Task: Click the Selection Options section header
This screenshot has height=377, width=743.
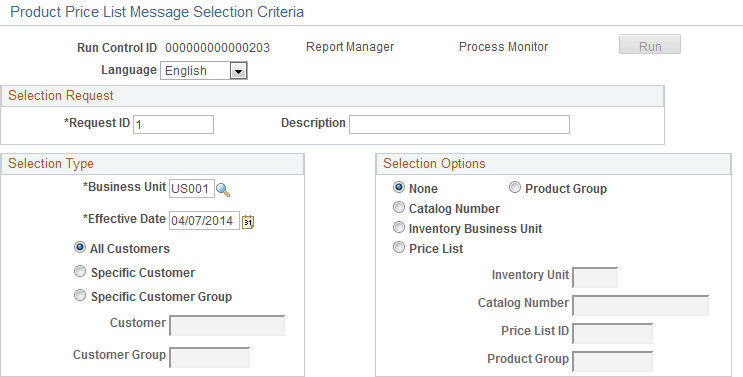Action: (553, 164)
